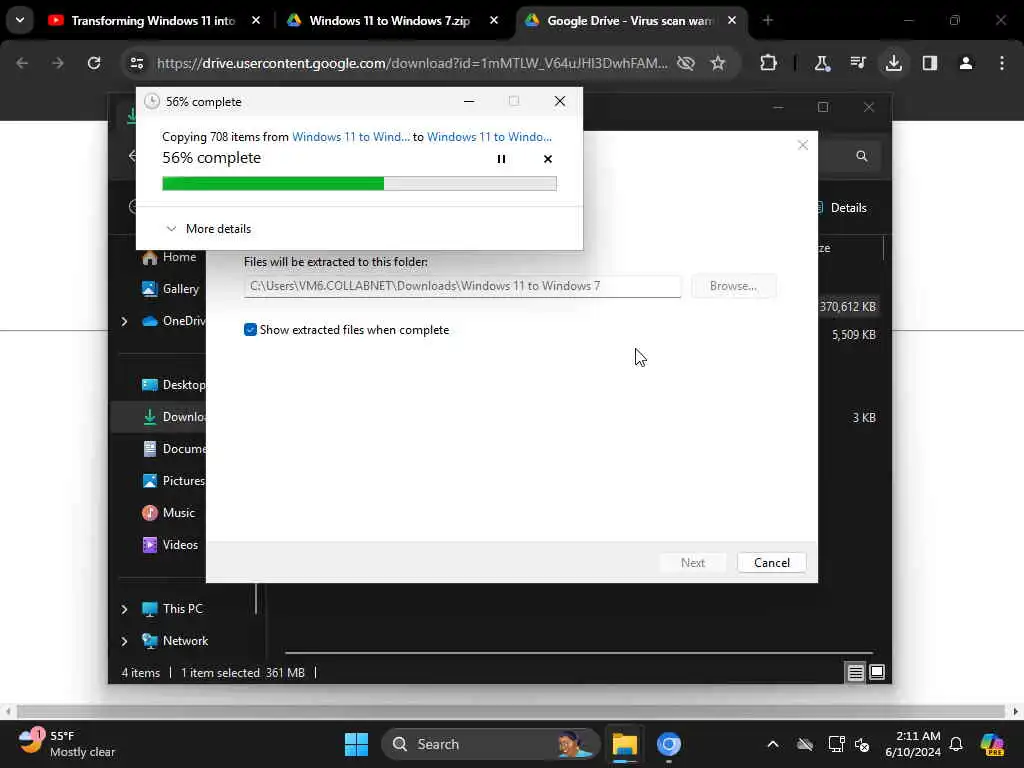
Task: Click the File Explorer search icon
Action: [861, 155]
